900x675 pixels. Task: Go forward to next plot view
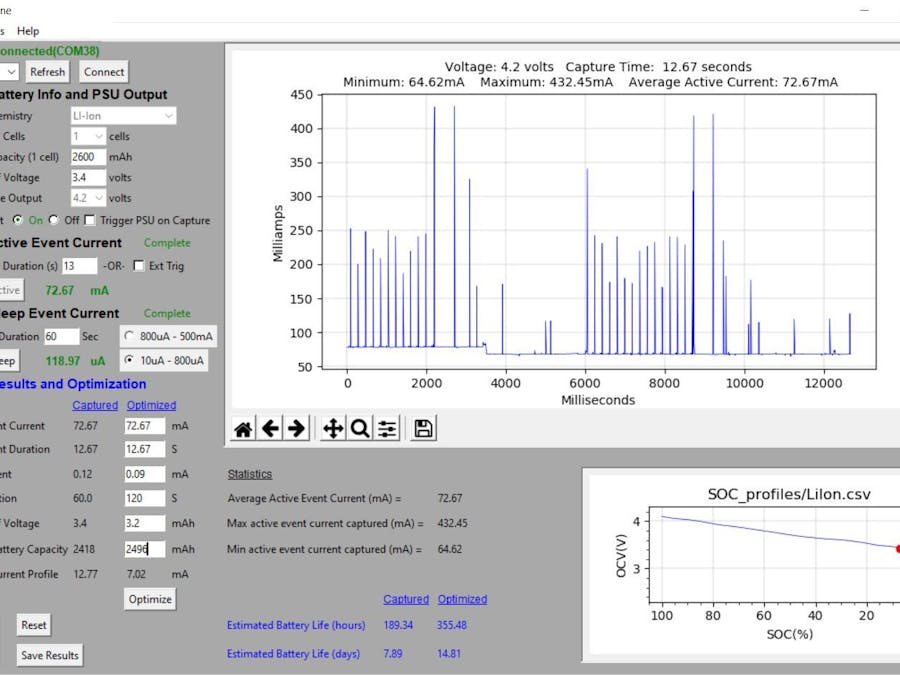pyautogui.click(x=296, y=428)
